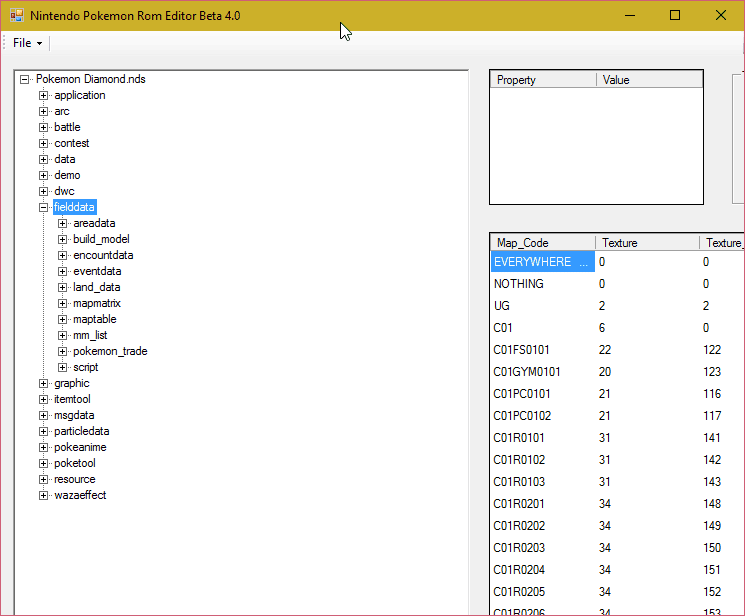This screenshot has width=745, height=616.
Task: Select the encountdata tree label
Action: tap(103, 255)
